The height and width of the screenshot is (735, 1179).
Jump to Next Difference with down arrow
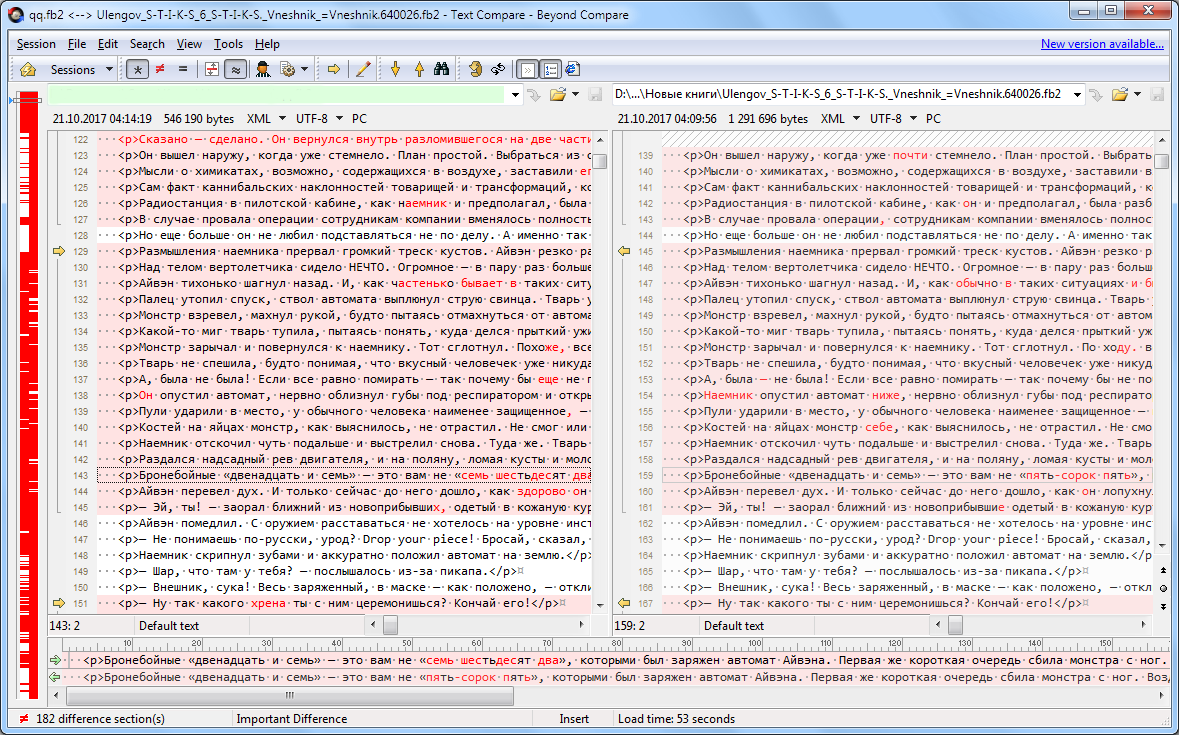tap(395, 70)
